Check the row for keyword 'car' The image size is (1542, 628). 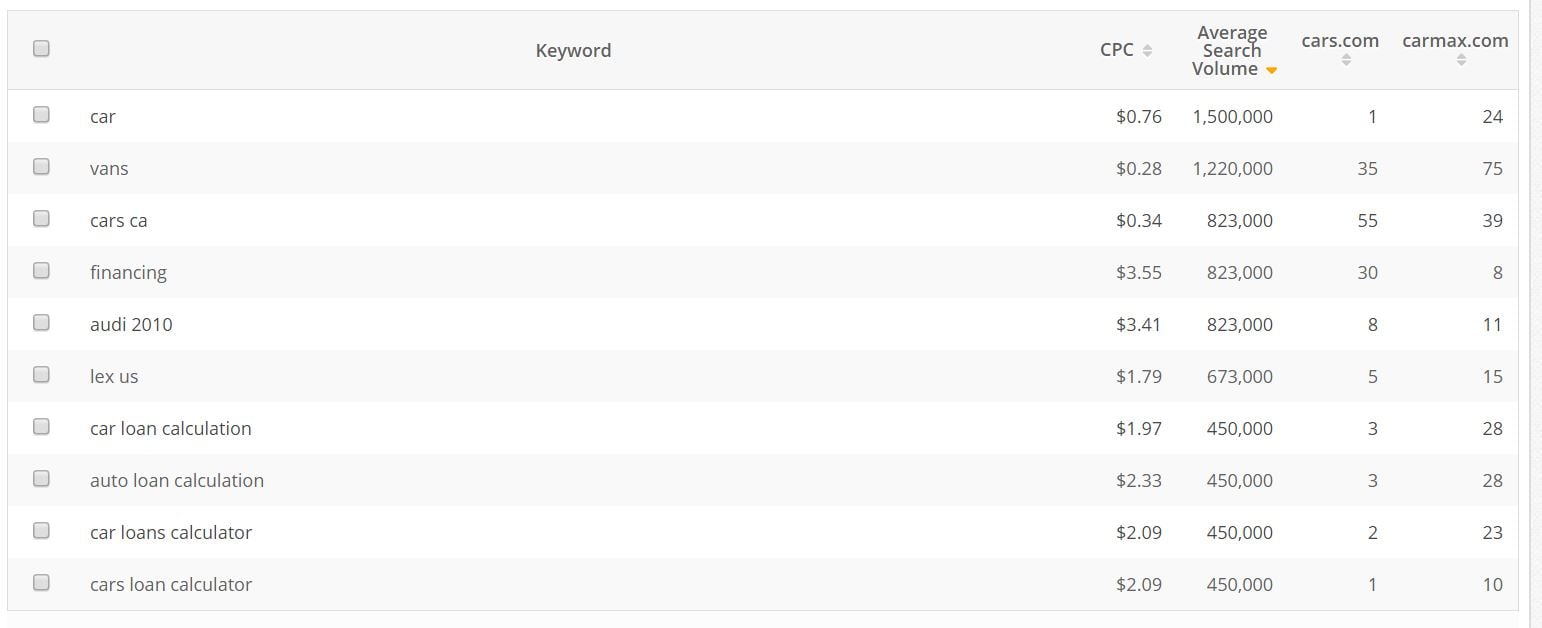41,114
